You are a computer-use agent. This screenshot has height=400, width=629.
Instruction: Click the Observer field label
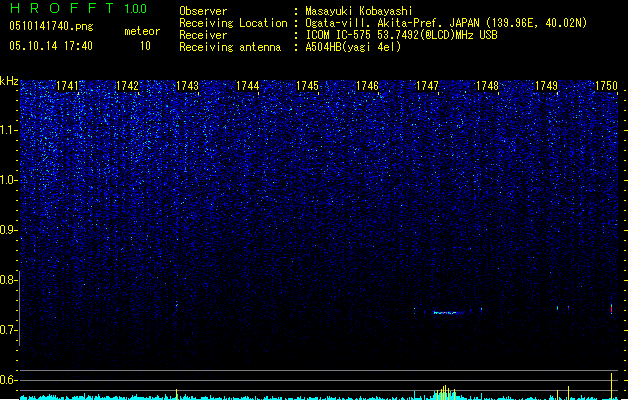click(x=203, y=11)
